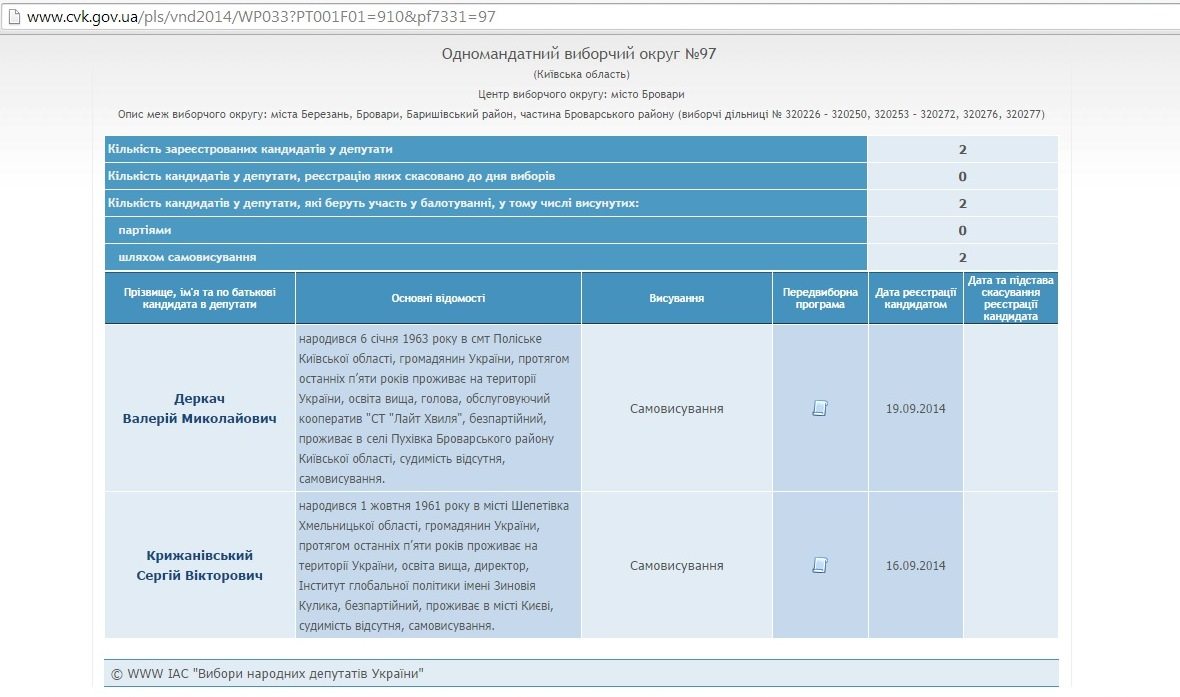Select the партіями summary row

pyautogui.click(x=581, y=230)
